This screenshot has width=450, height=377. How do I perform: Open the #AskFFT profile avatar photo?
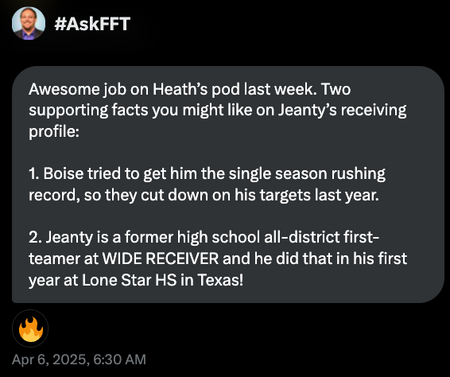(29, 23)
